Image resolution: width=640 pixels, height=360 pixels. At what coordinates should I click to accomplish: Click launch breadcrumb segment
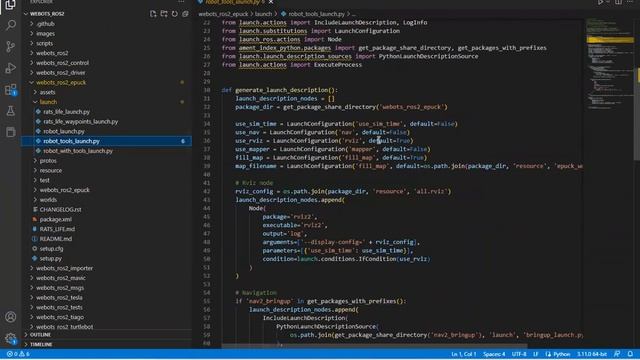coord(263,14)
